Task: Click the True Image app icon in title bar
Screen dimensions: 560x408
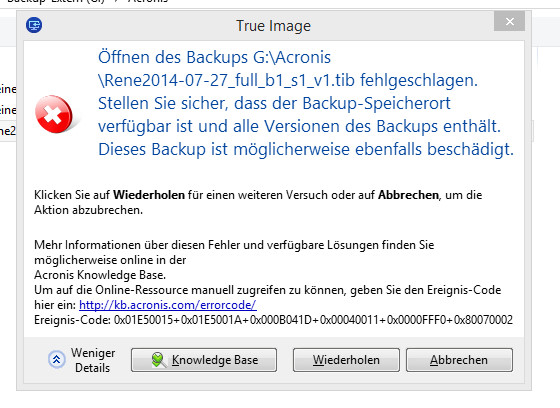Action: click(x=34, y=25)
